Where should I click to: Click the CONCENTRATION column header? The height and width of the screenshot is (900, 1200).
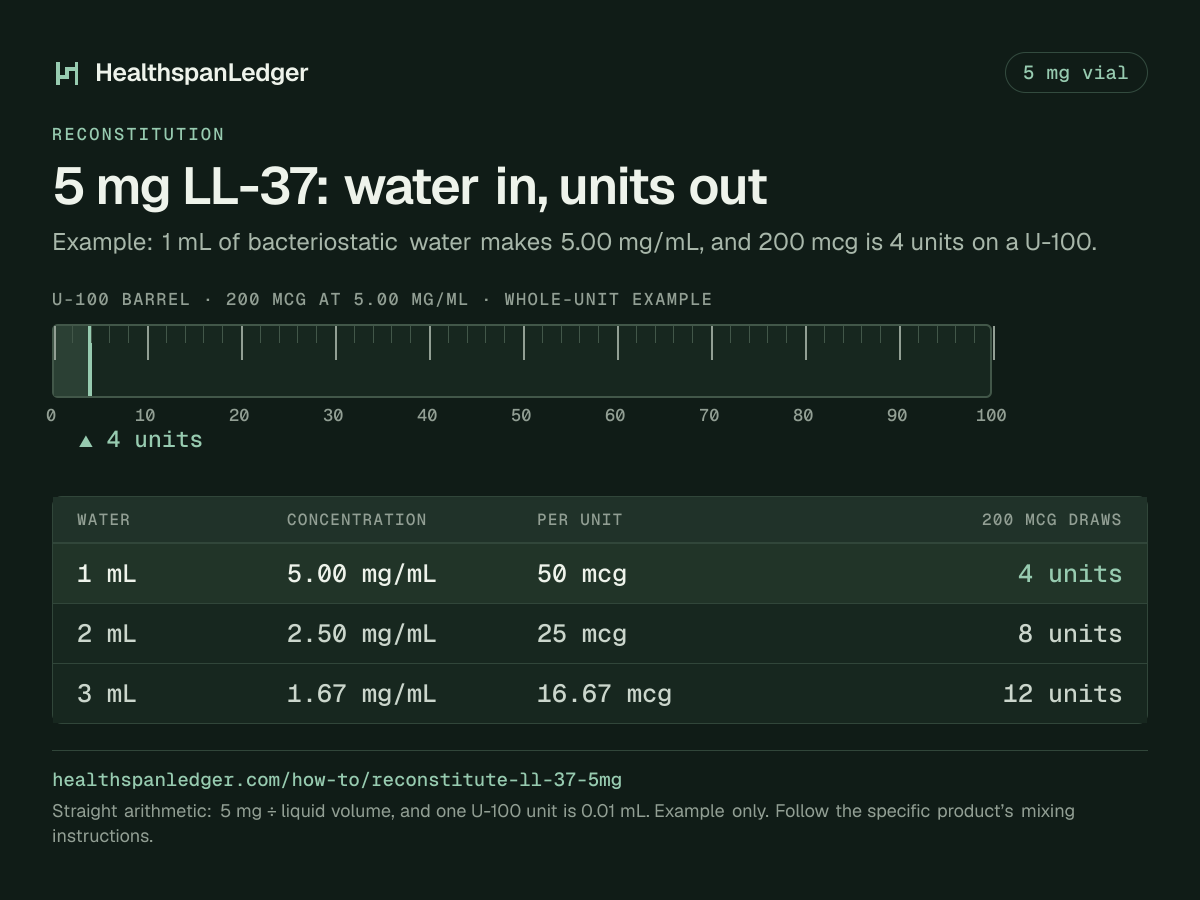click(x=357, y=520)
